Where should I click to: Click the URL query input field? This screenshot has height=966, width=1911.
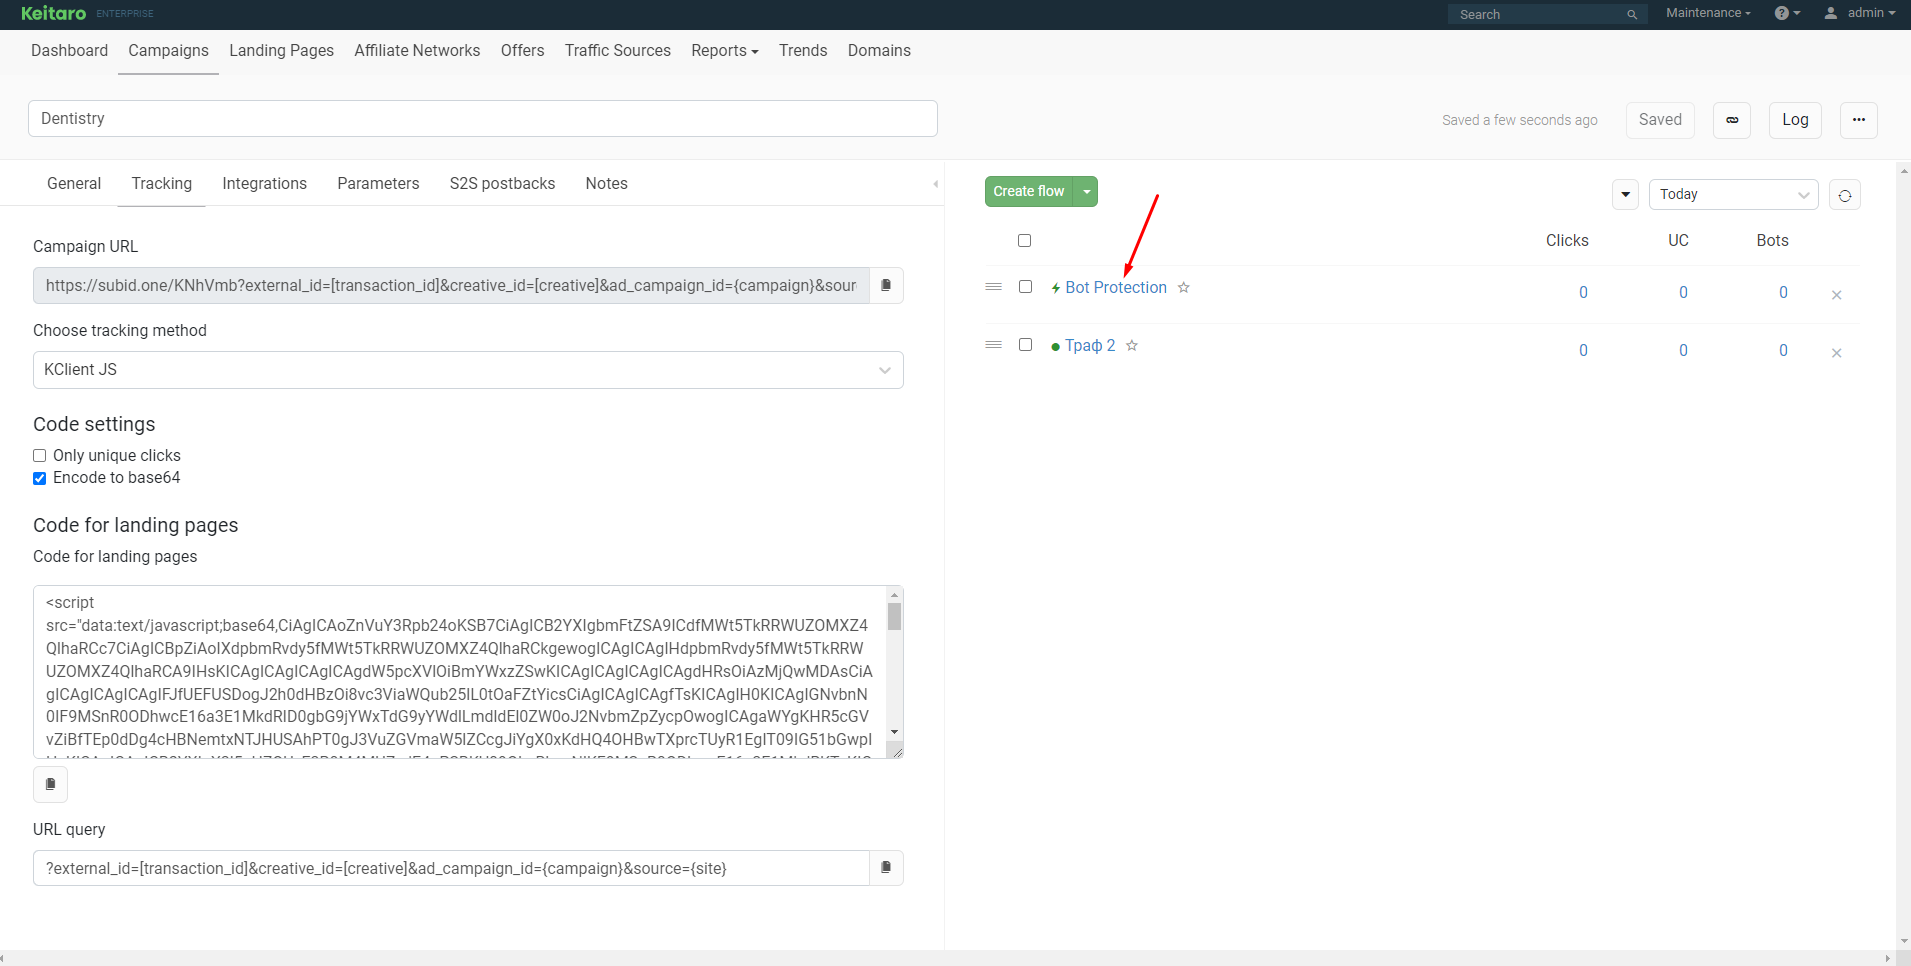(451, 868)
